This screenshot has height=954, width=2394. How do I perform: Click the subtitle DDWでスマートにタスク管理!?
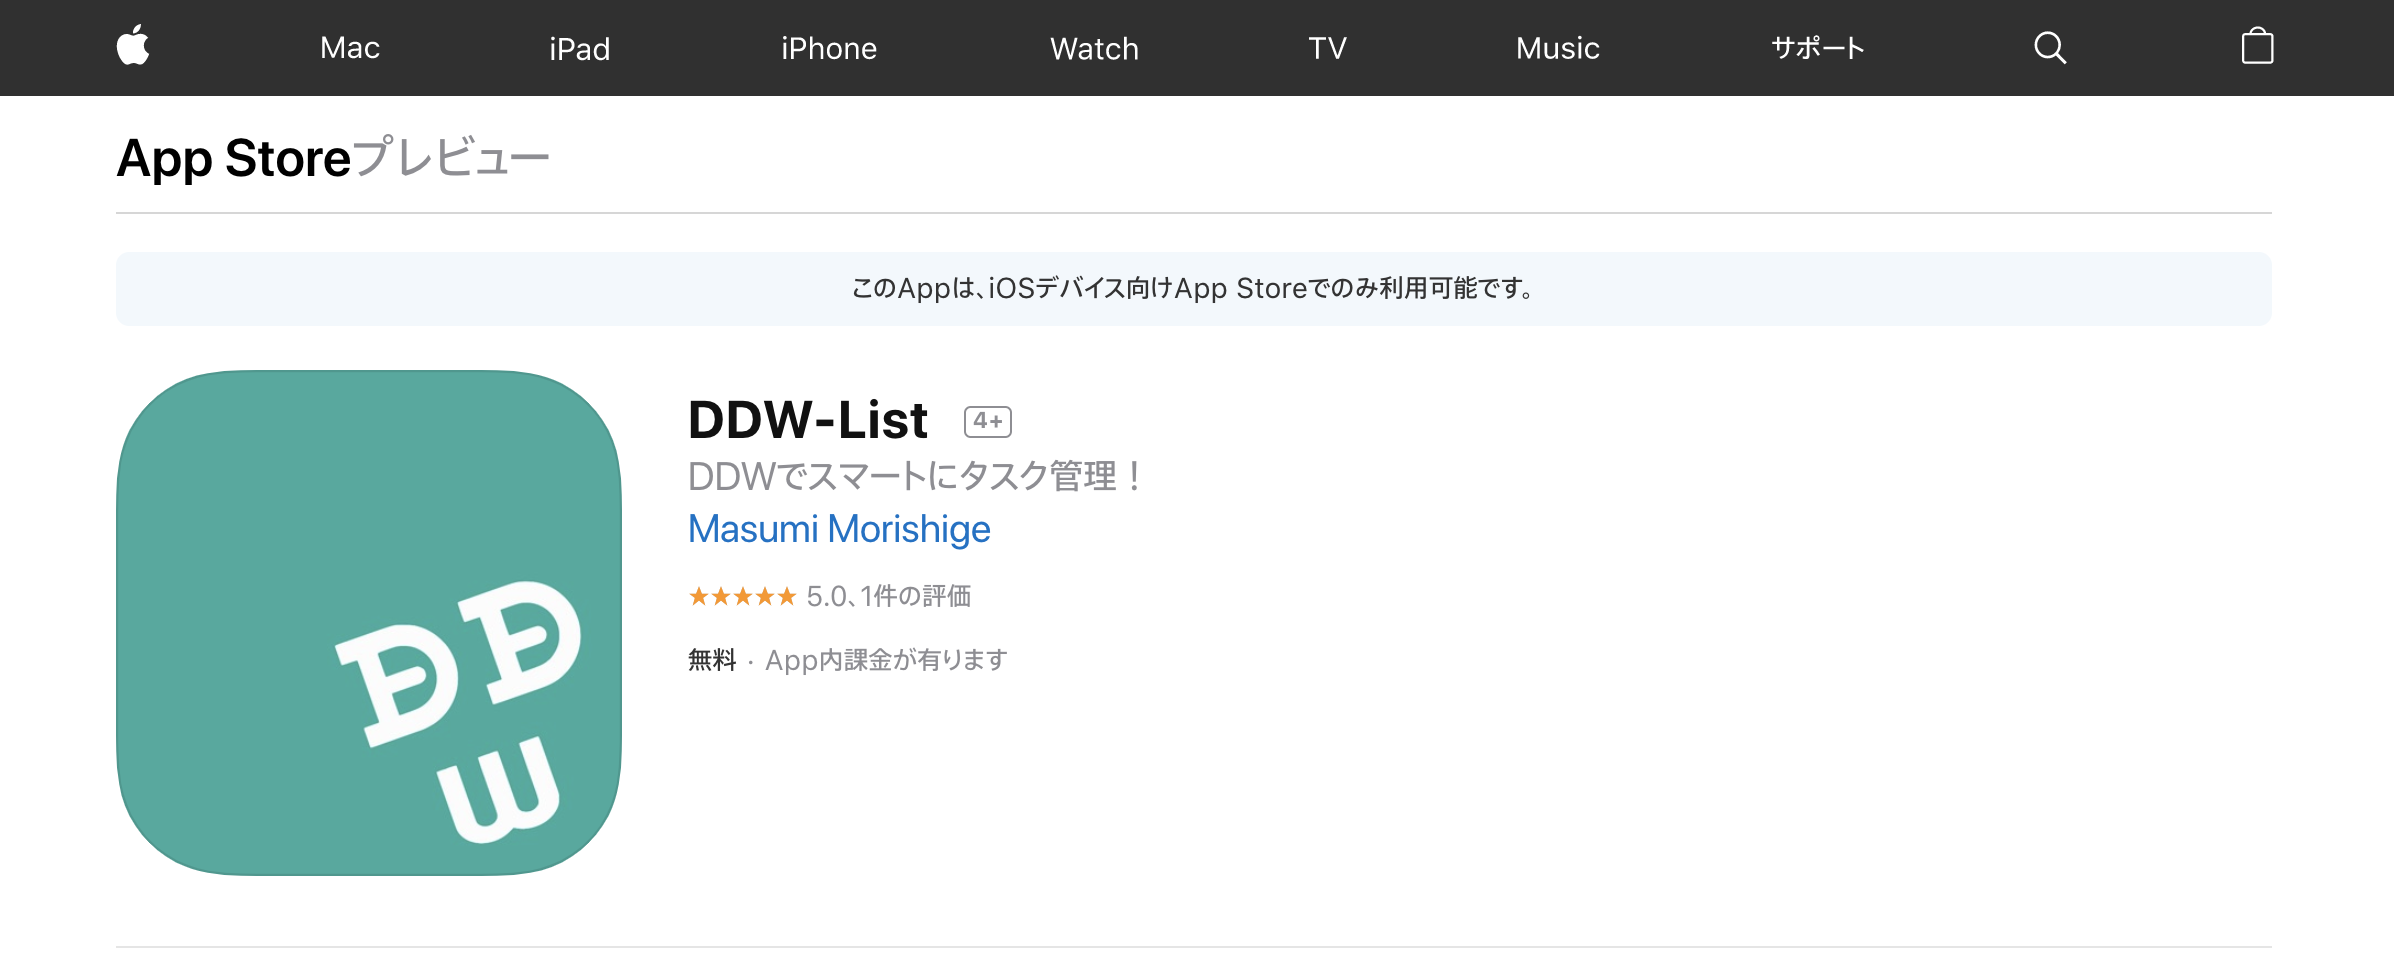tap(915, 476)
